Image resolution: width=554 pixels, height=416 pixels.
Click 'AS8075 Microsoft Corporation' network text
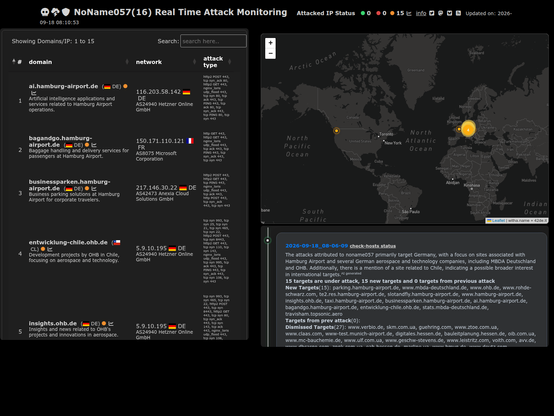pyautogui.click(x=156, y=156)
